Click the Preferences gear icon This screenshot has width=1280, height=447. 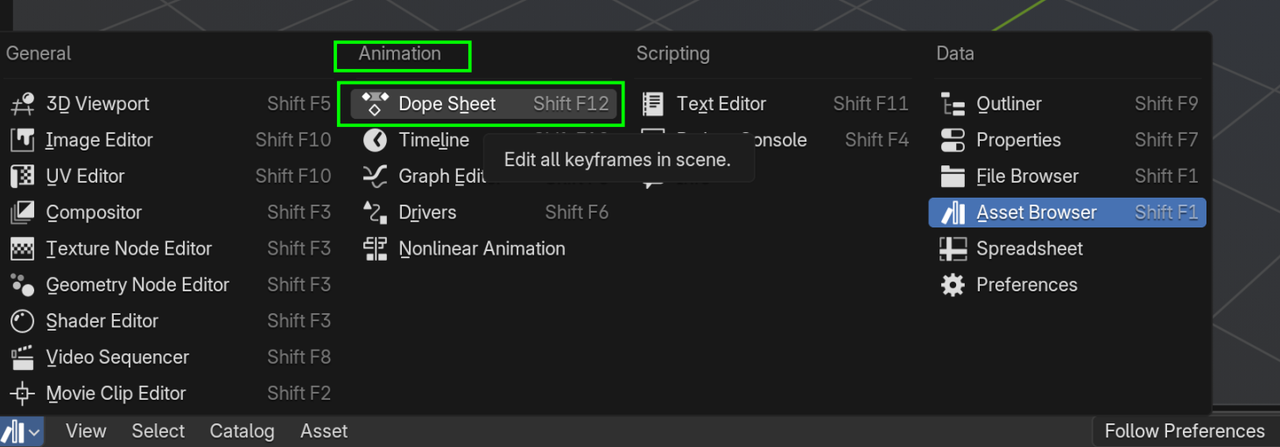(x=953, y=285)
